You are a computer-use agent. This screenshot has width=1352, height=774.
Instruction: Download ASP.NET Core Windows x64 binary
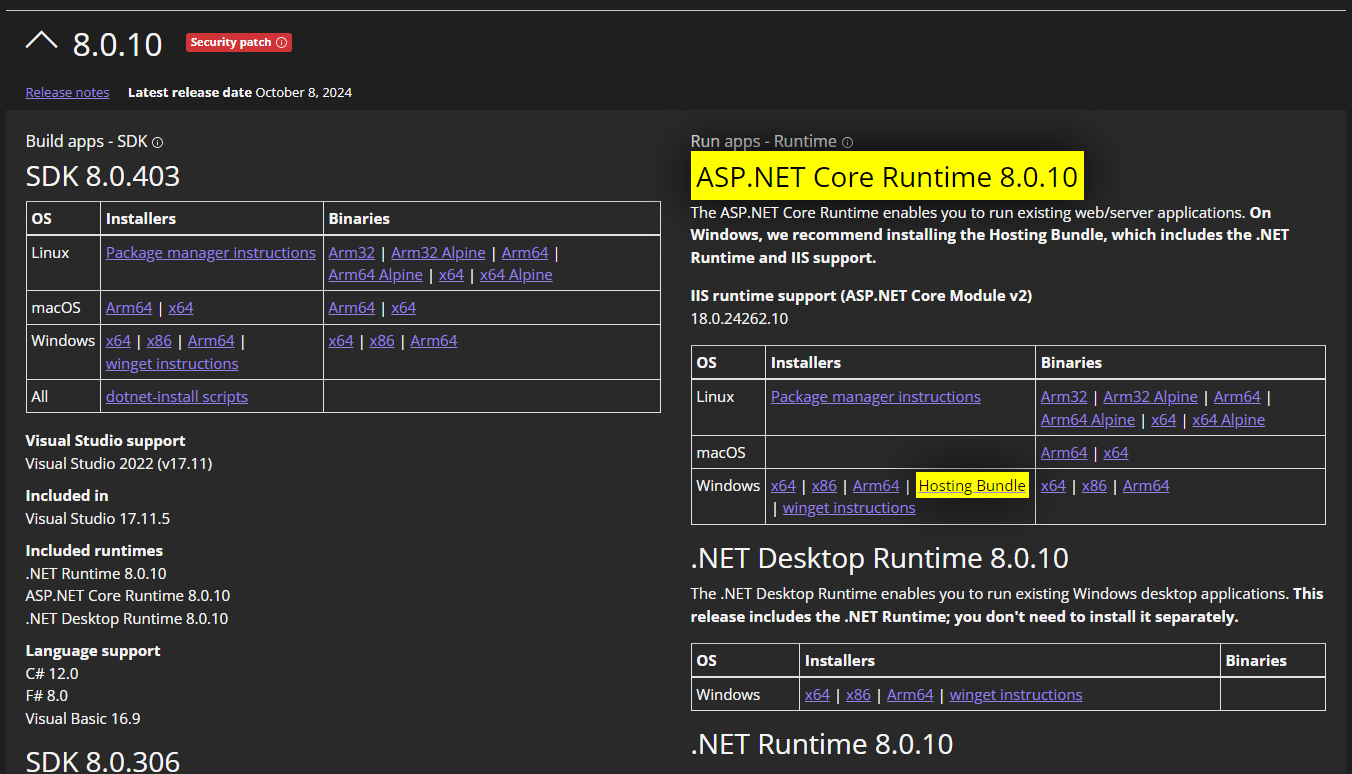[x=1053, y=486]
